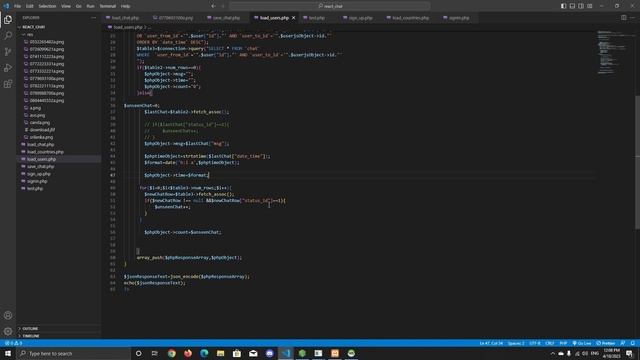The width and height of the screenshot is (640, 360).
Task: Open sign_up.php in the Explorer
Action: tap(59, 174)
